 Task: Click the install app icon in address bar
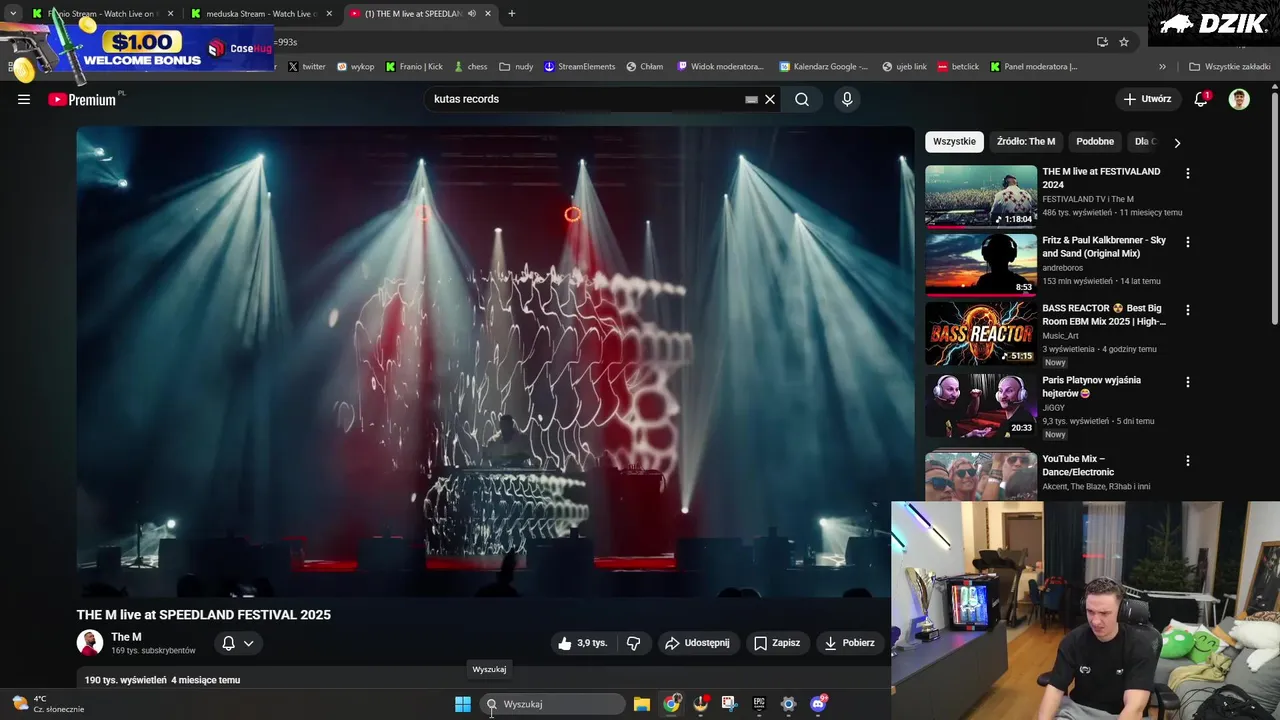[x=1102, y=42]
